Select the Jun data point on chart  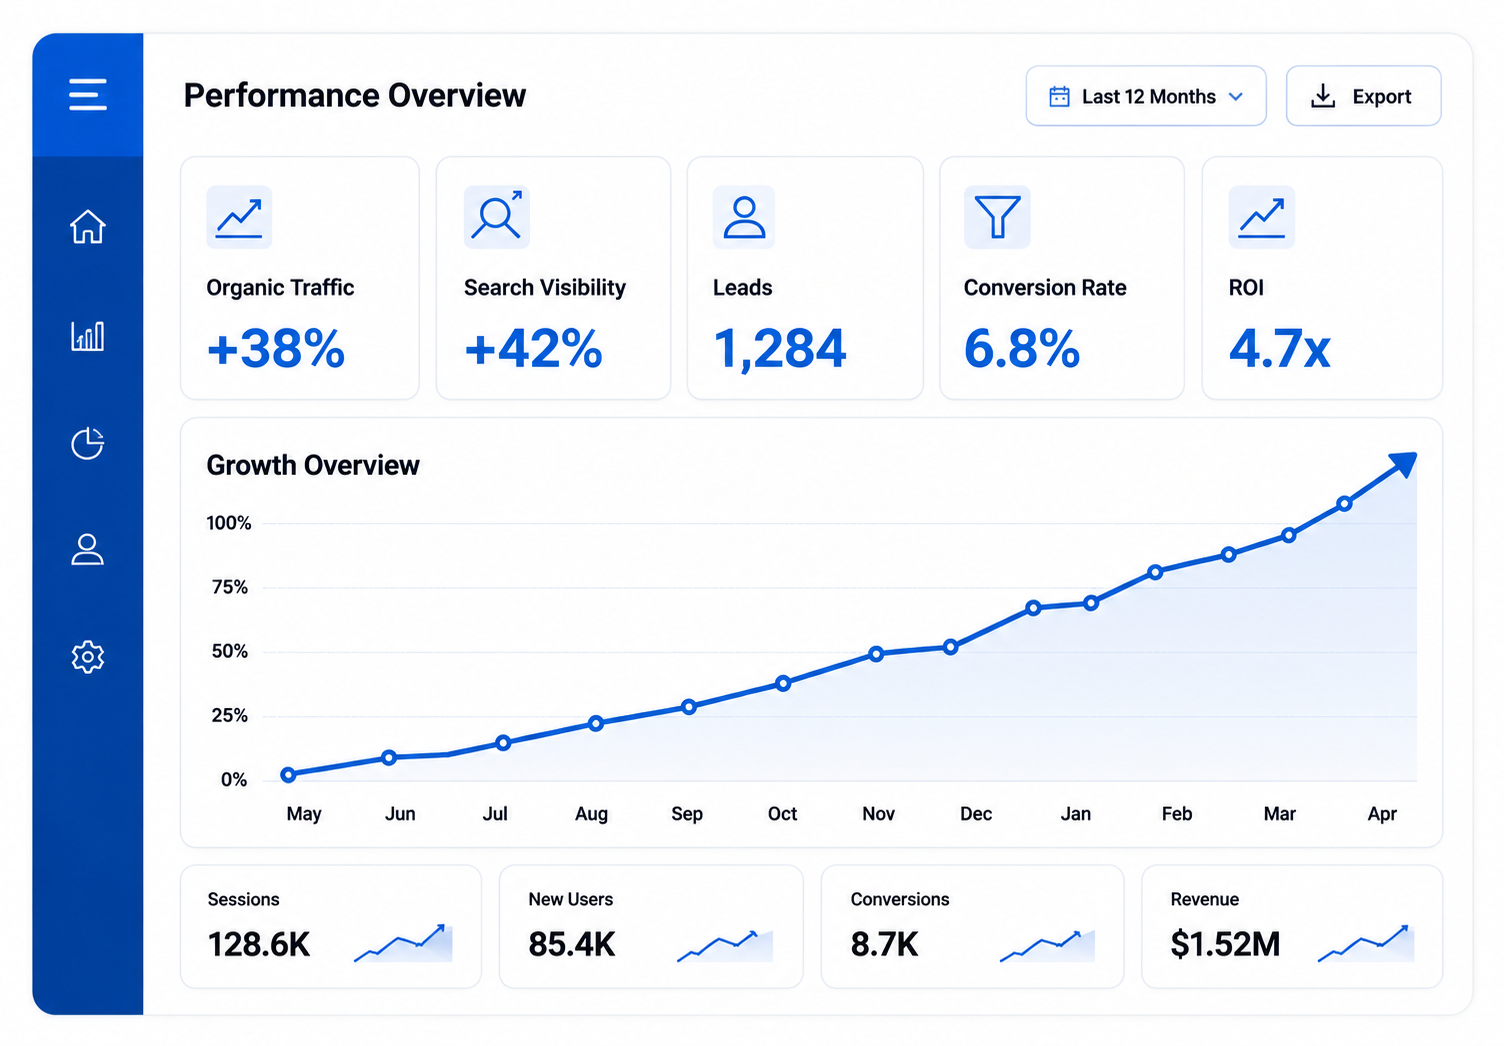tap(389, 758)
